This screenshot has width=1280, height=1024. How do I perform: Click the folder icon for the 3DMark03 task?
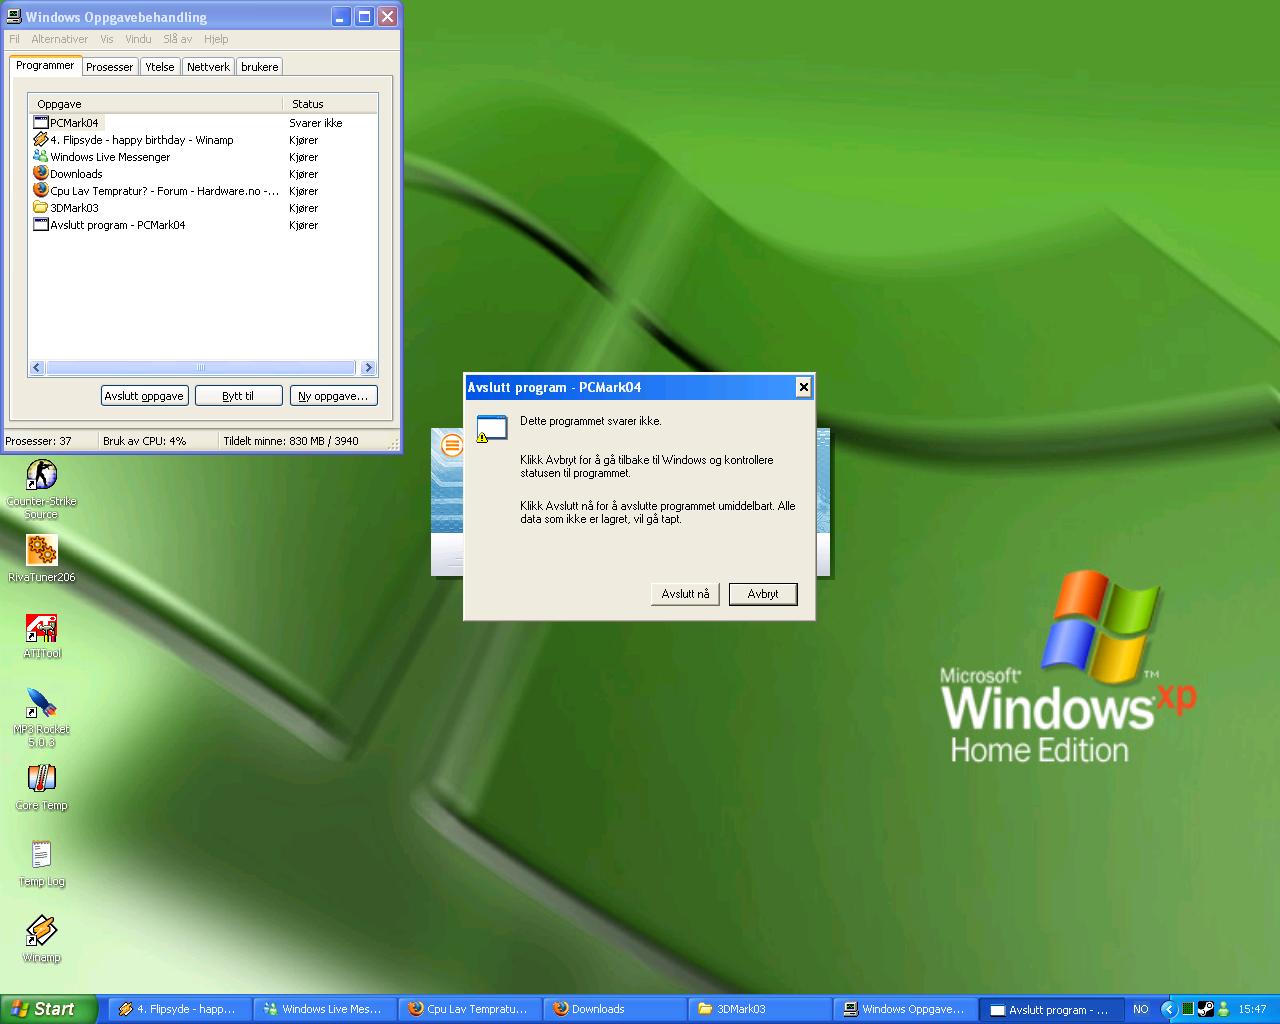[40, 207]
